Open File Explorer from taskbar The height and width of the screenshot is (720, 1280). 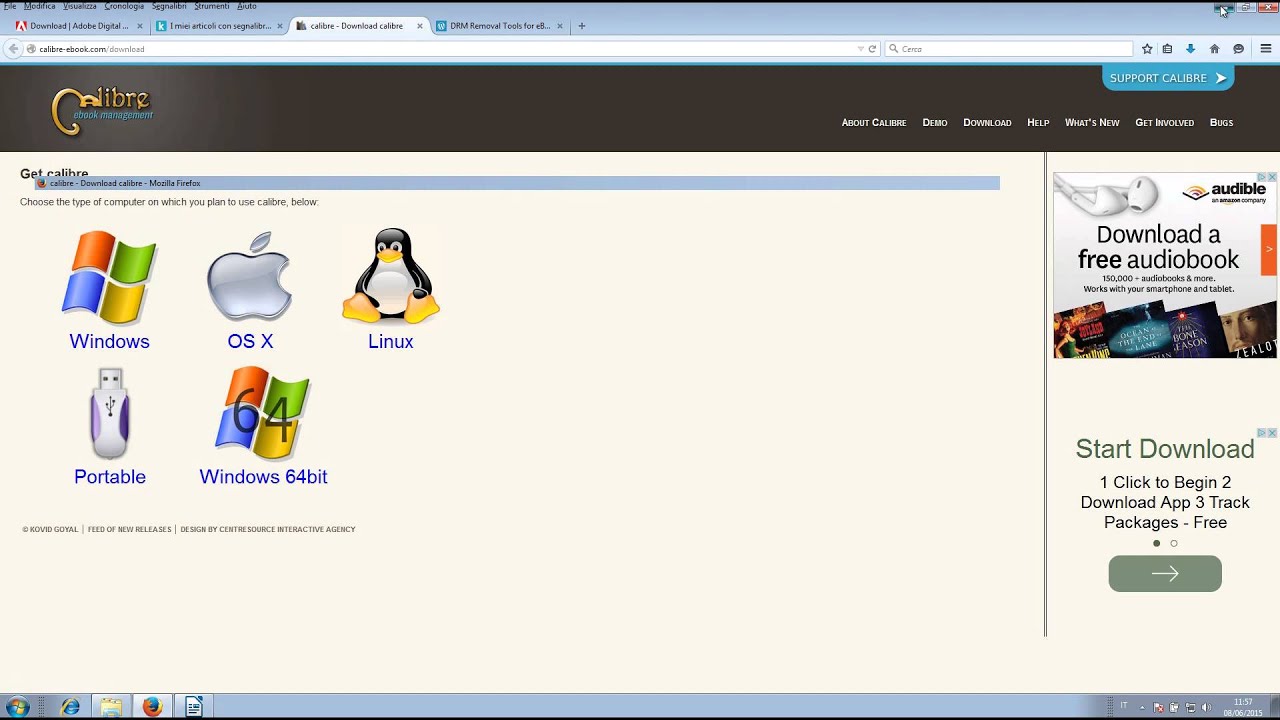coord(111,707)
